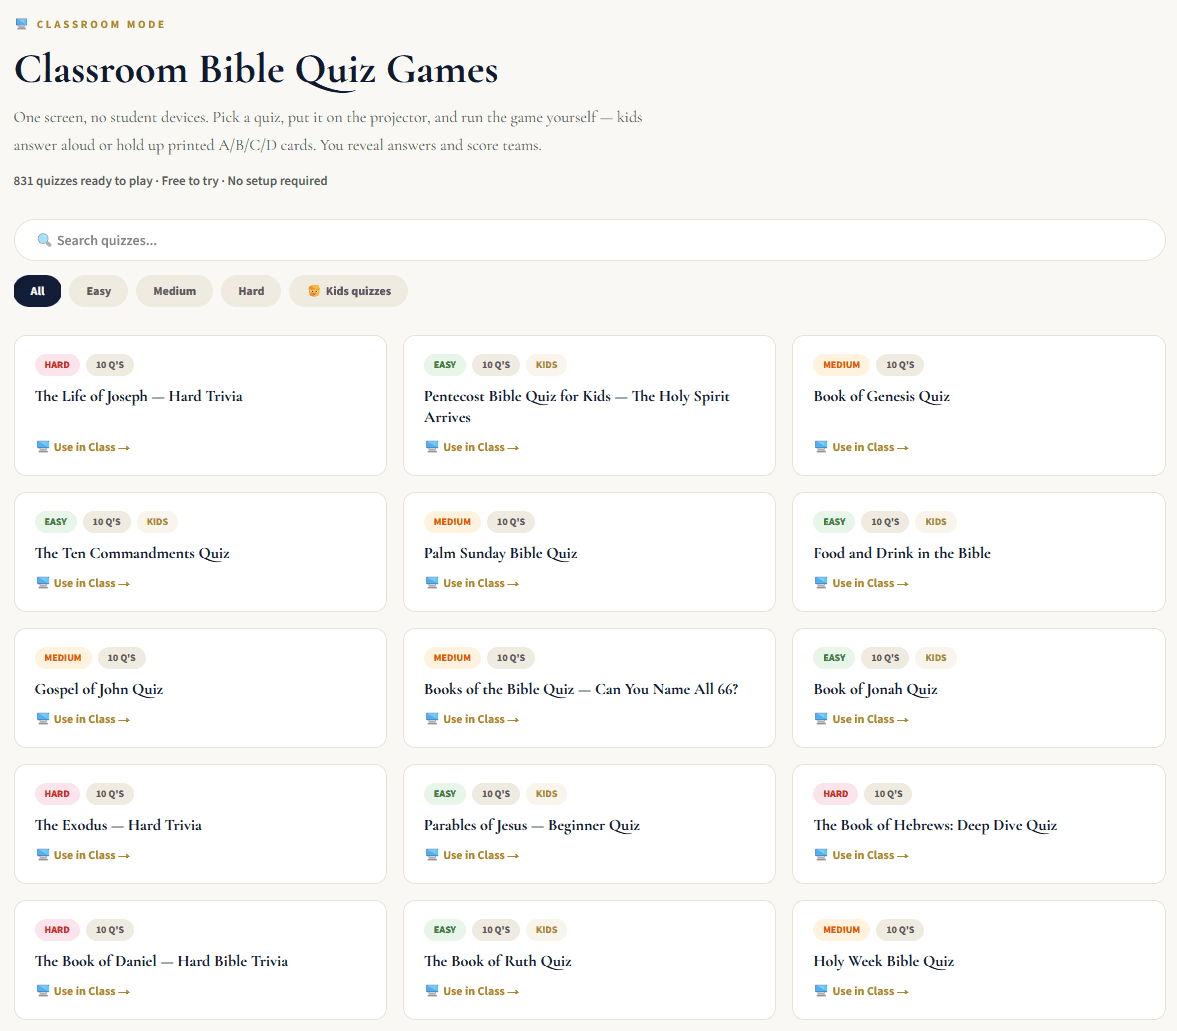Open The Ten Commandments Quiz title
The height and width of the screenshot is (1031, 1177).
(132, 553)
